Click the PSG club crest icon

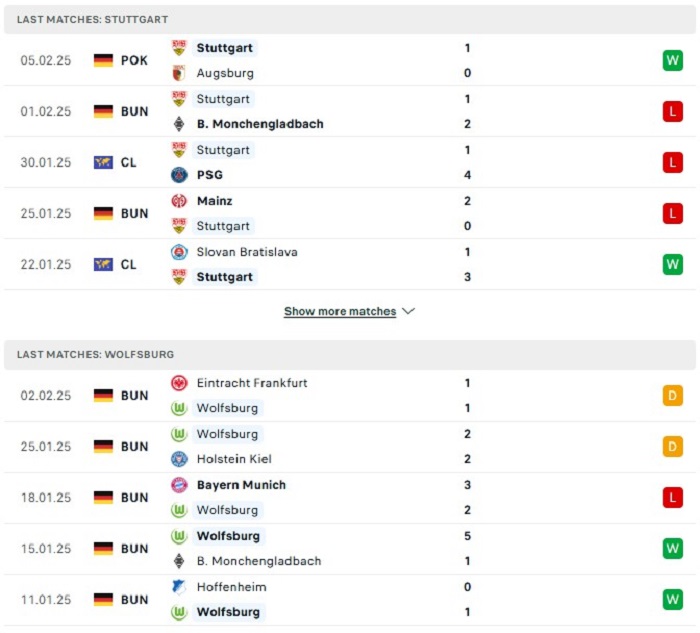click(x=179, y=175)
